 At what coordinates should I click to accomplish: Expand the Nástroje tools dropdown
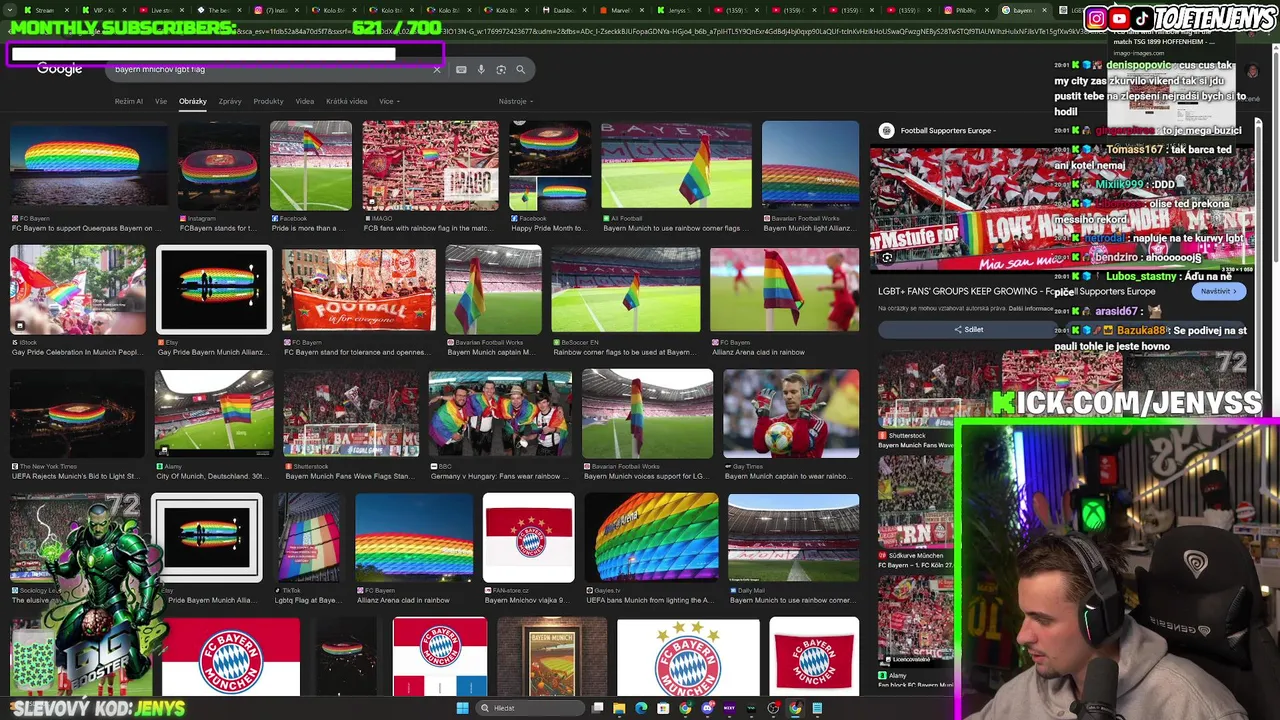point(516,101)
